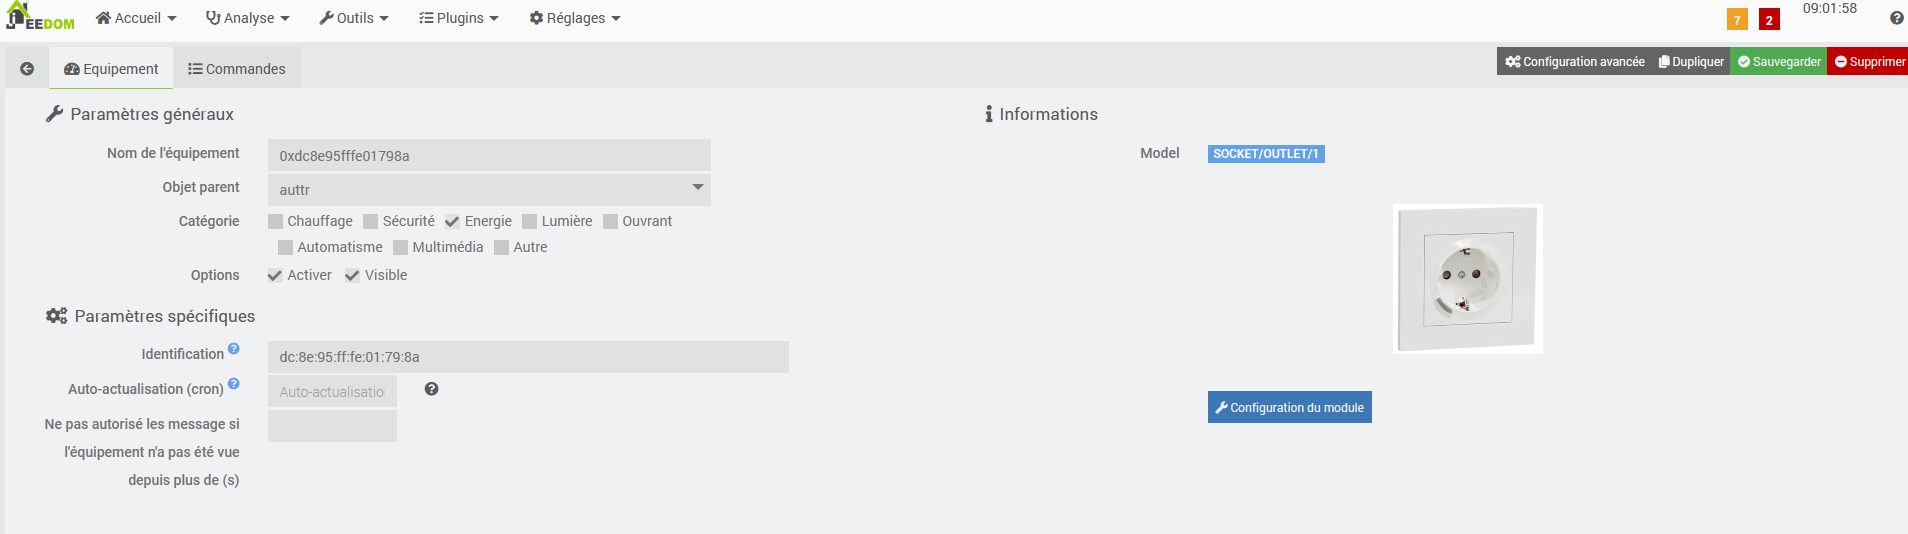The image size is (1908, 534).
Task: Expand the Plugins menu
Action: (459, 18)
